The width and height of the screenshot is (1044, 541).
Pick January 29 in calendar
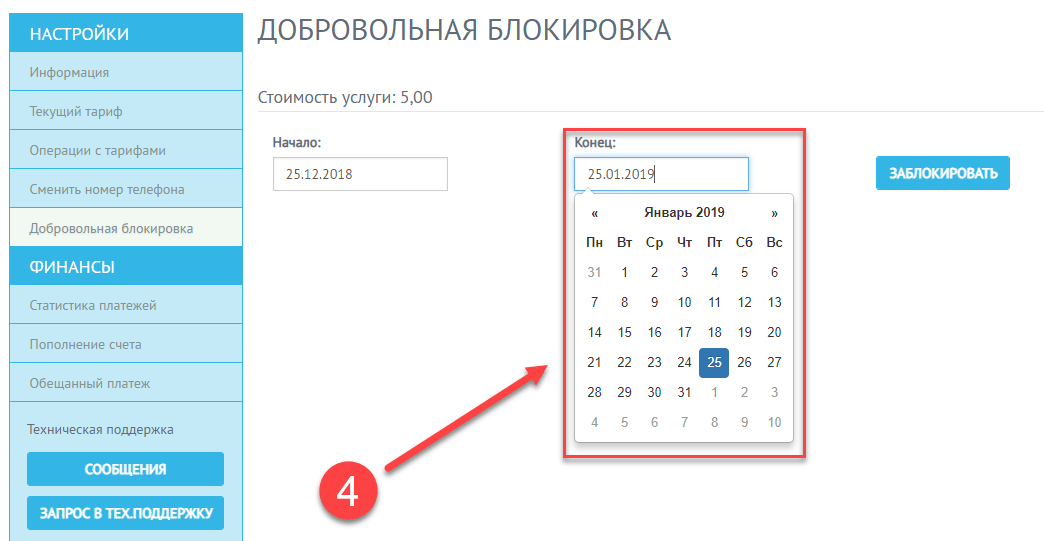625,393
